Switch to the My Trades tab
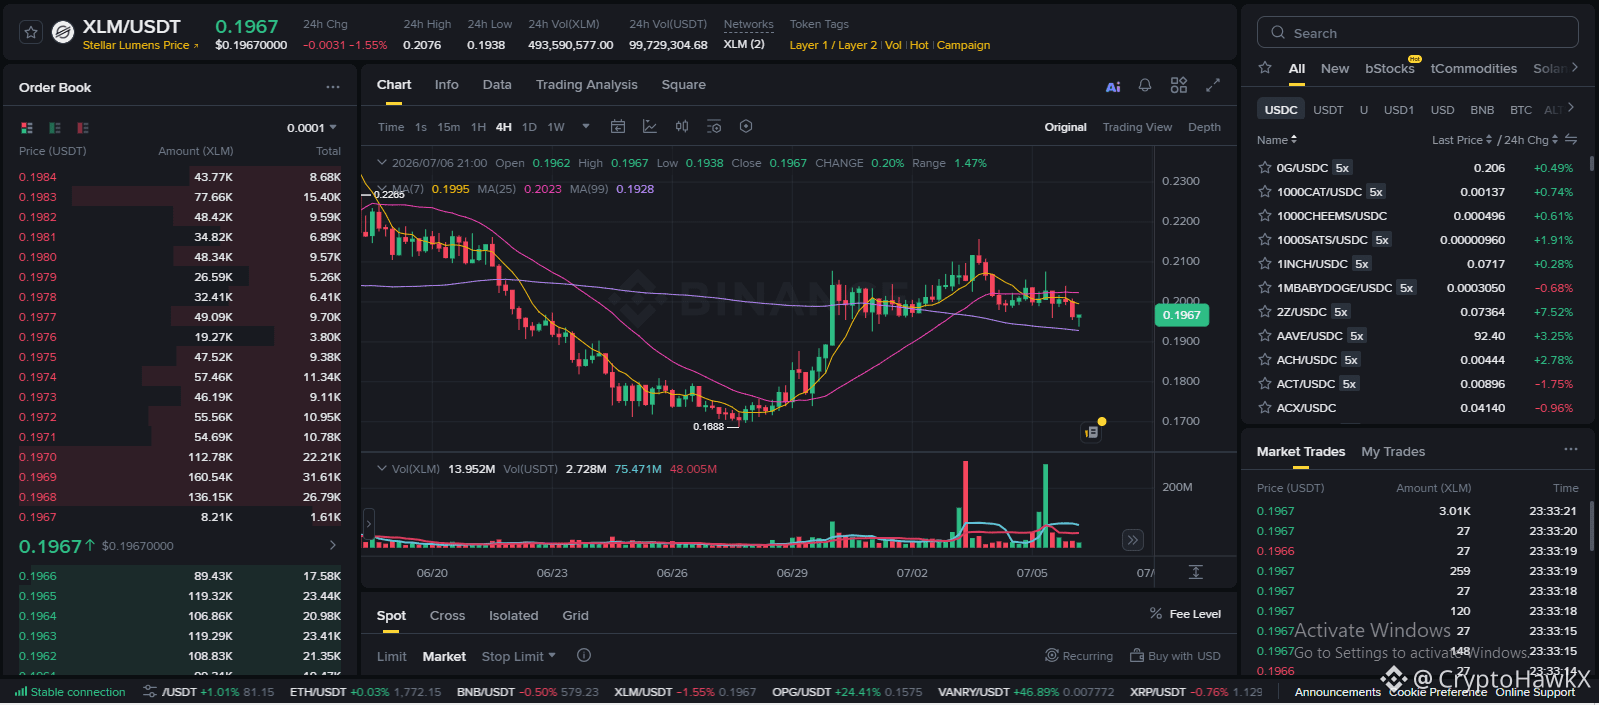 click(x=1393, y=452)
